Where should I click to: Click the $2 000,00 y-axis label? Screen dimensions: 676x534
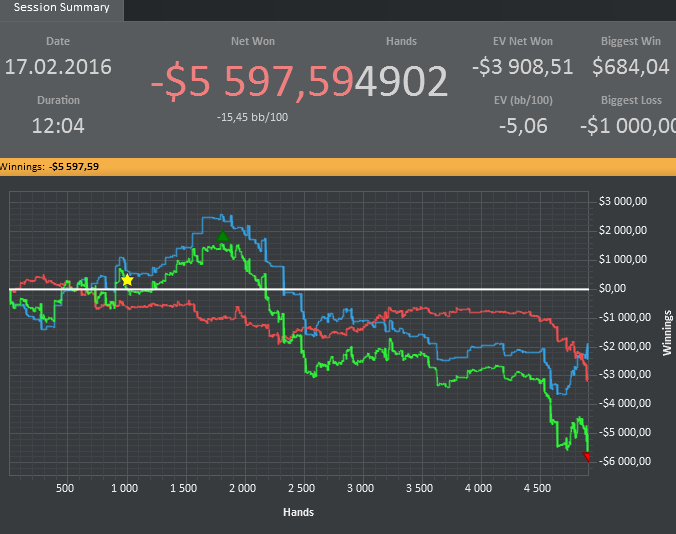pos(623,230)
